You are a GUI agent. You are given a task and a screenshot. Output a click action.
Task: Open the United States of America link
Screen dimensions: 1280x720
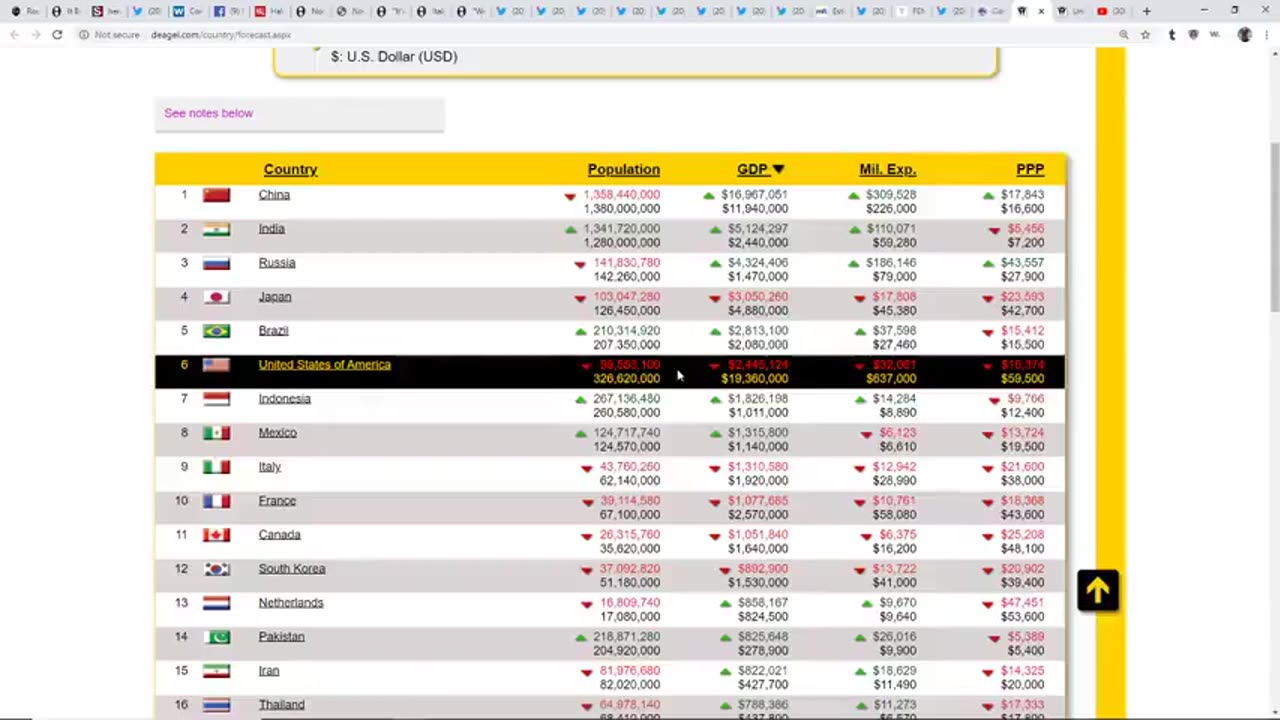[x=324, y=365]
